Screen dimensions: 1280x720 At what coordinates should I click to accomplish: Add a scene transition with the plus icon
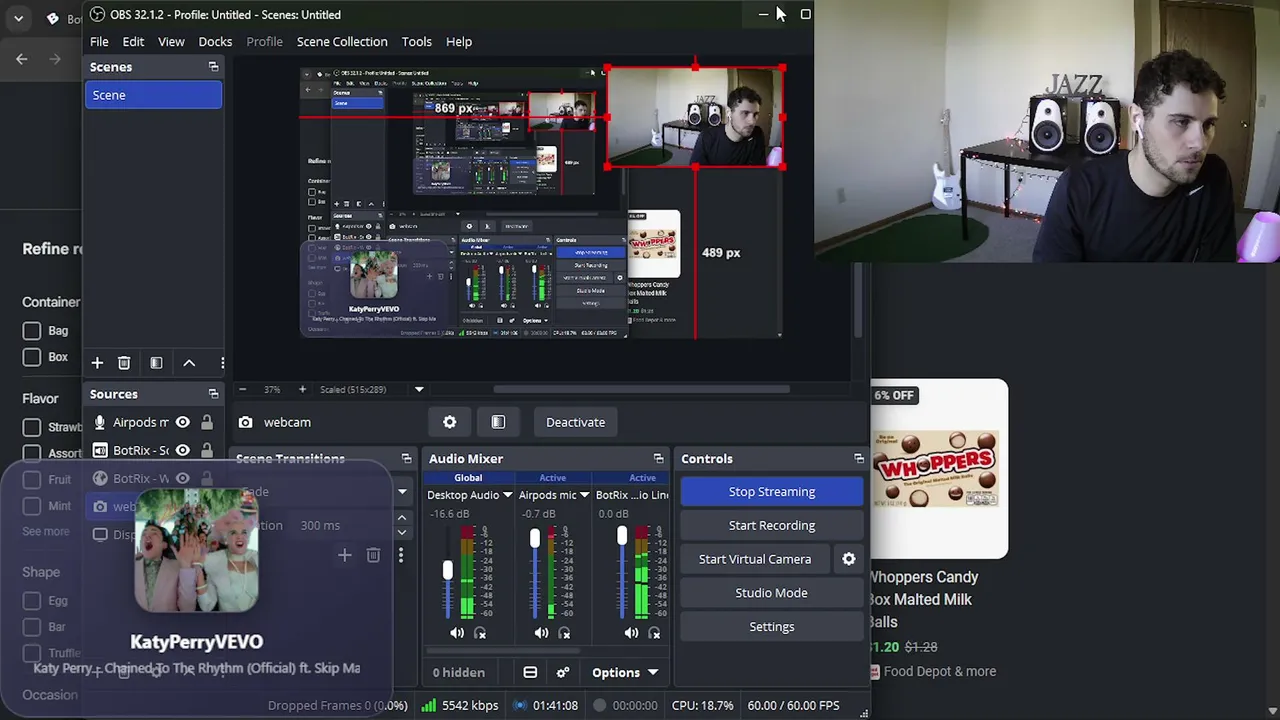point(344,555)
